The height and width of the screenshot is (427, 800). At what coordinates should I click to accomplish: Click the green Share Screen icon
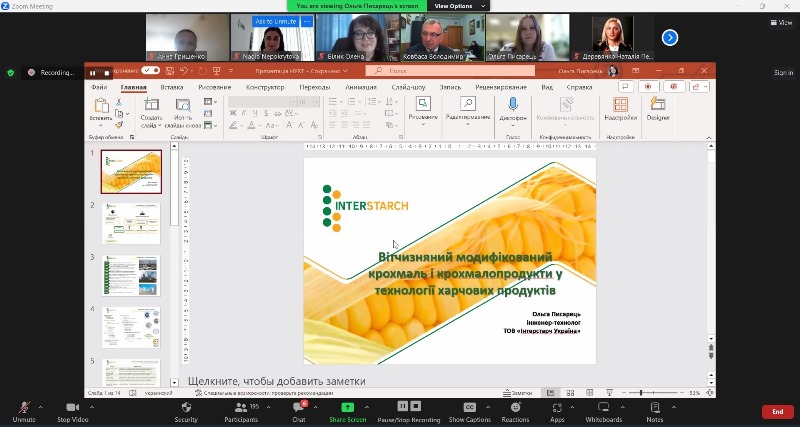(347, 408)
